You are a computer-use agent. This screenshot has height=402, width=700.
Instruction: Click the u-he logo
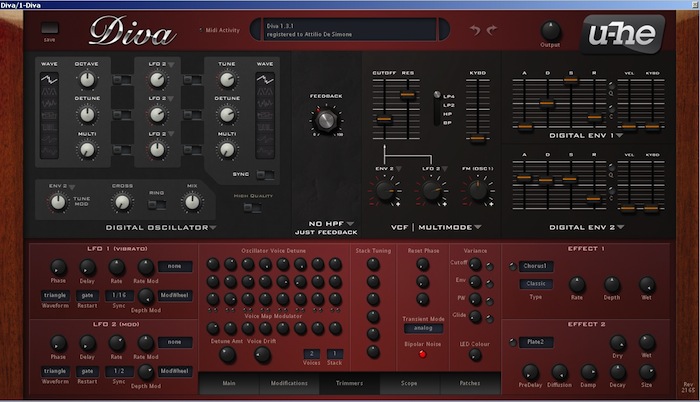pyautogui.click(x=622, y=34)
